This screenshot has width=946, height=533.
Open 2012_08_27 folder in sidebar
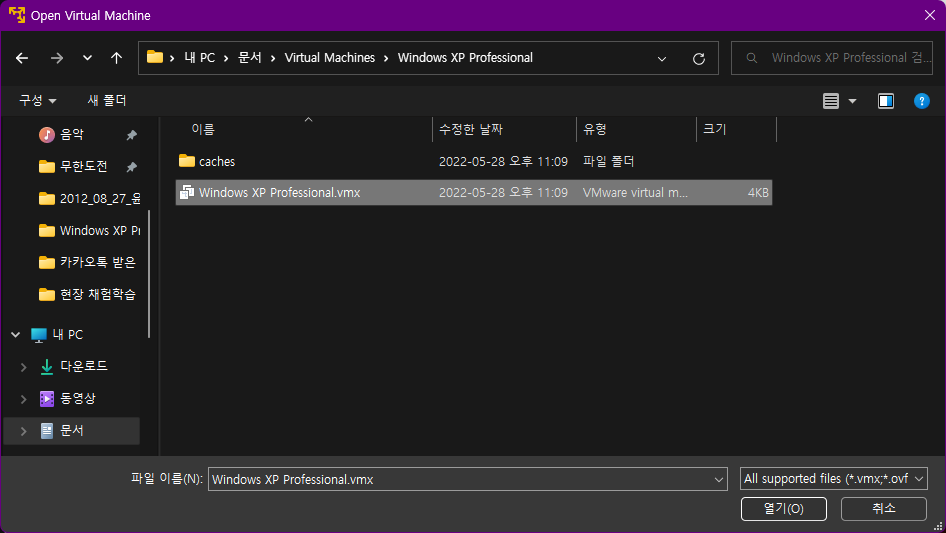coord(89,199)
